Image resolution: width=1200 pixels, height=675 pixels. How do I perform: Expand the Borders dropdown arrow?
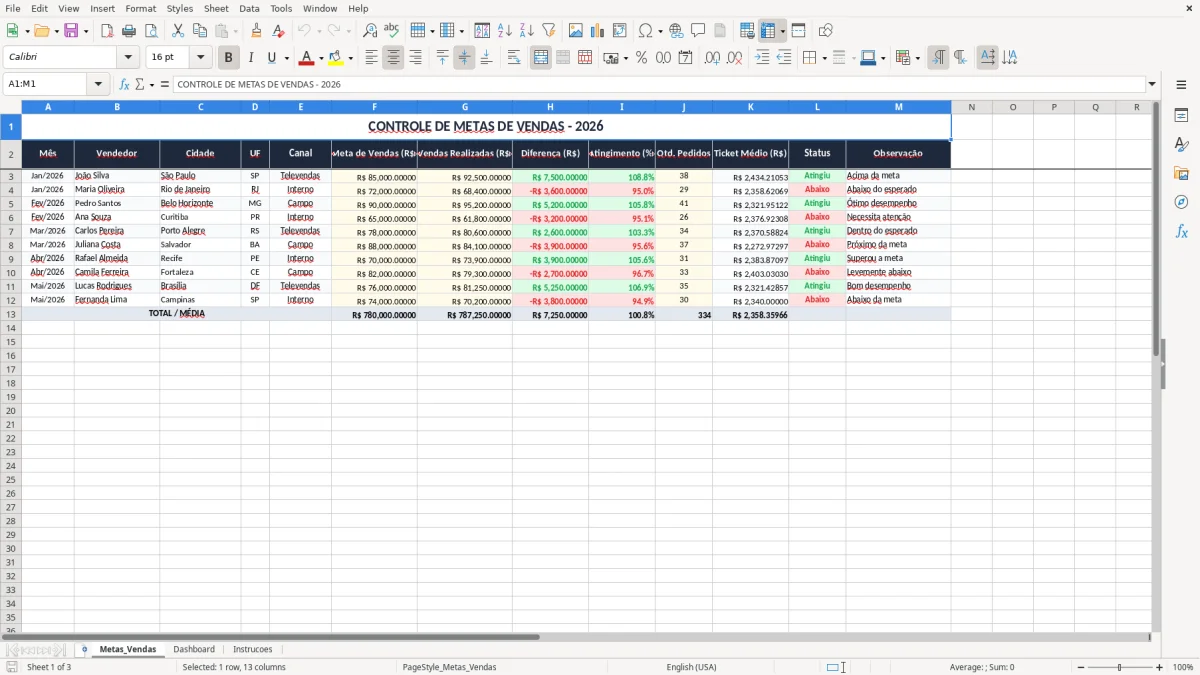click(x=823, y=58)
